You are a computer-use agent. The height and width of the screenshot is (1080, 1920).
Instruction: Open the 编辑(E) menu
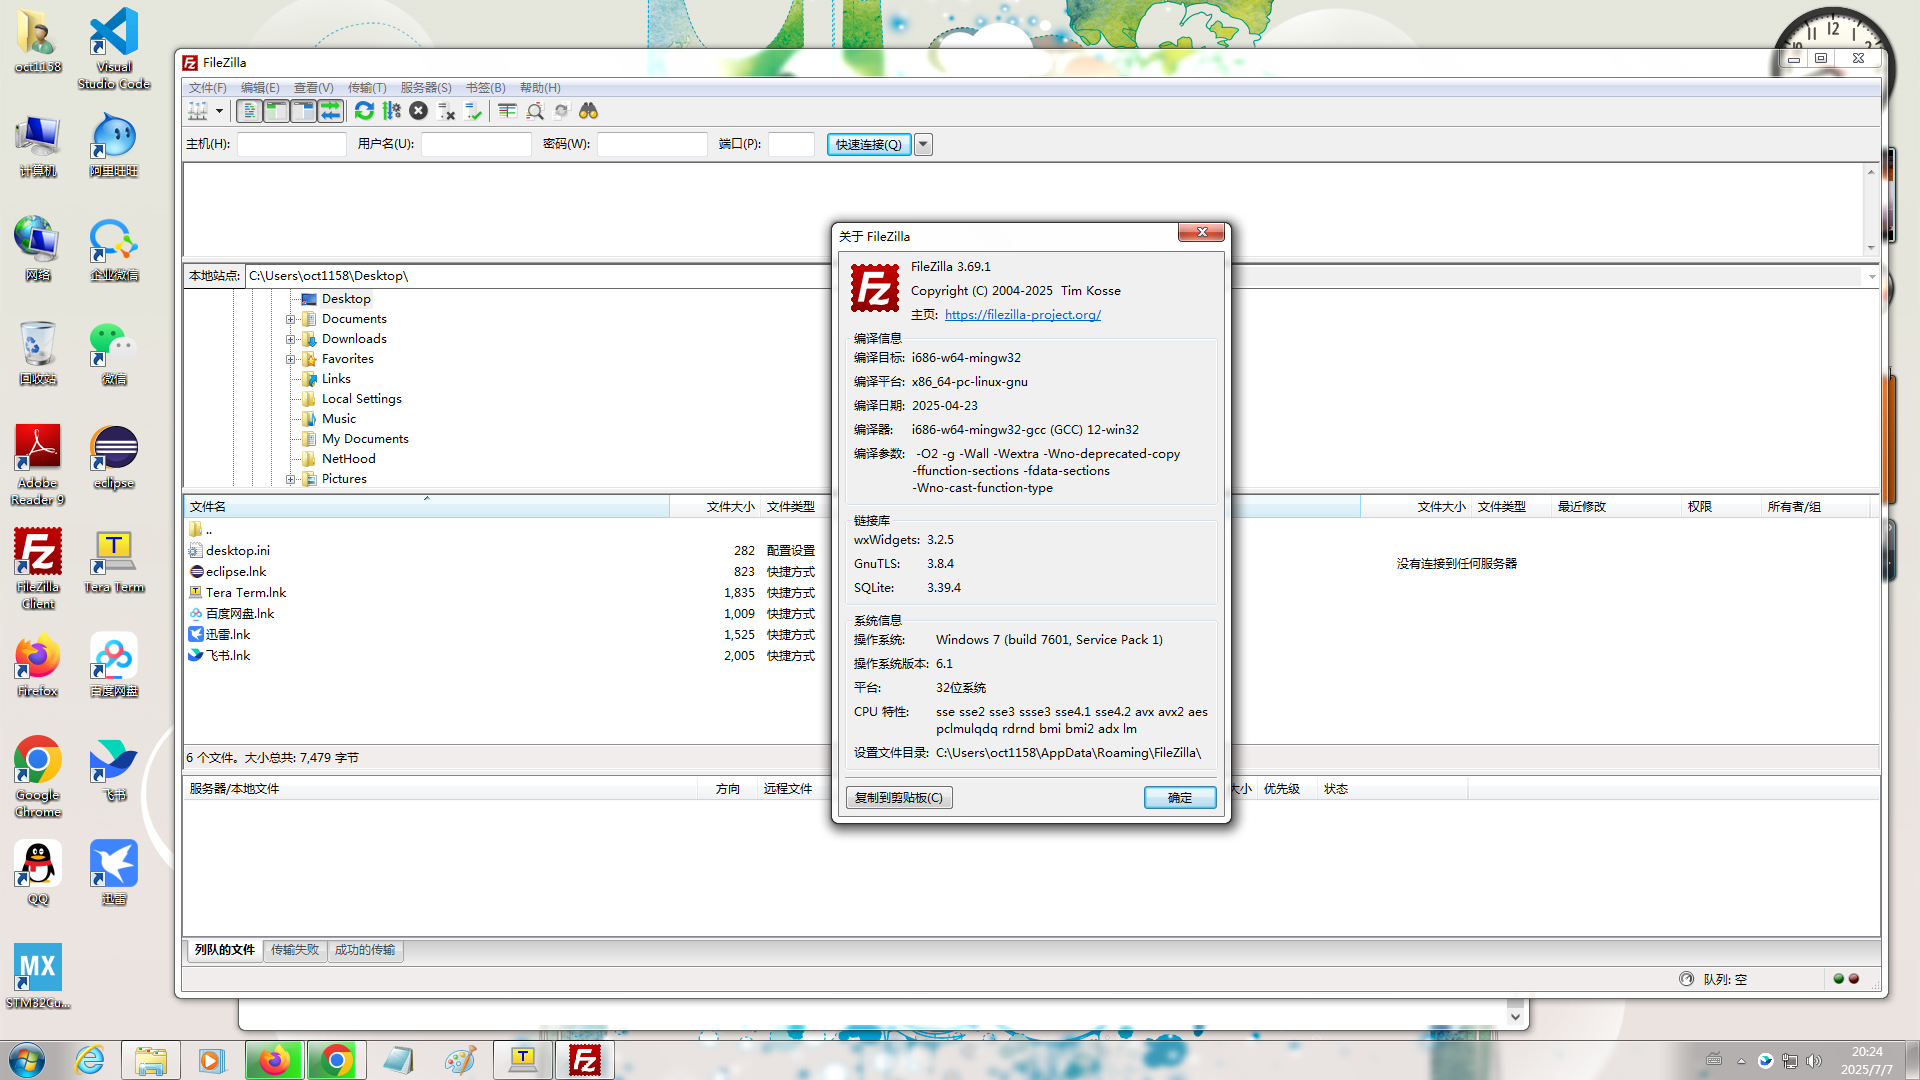(x=260, y=88)
